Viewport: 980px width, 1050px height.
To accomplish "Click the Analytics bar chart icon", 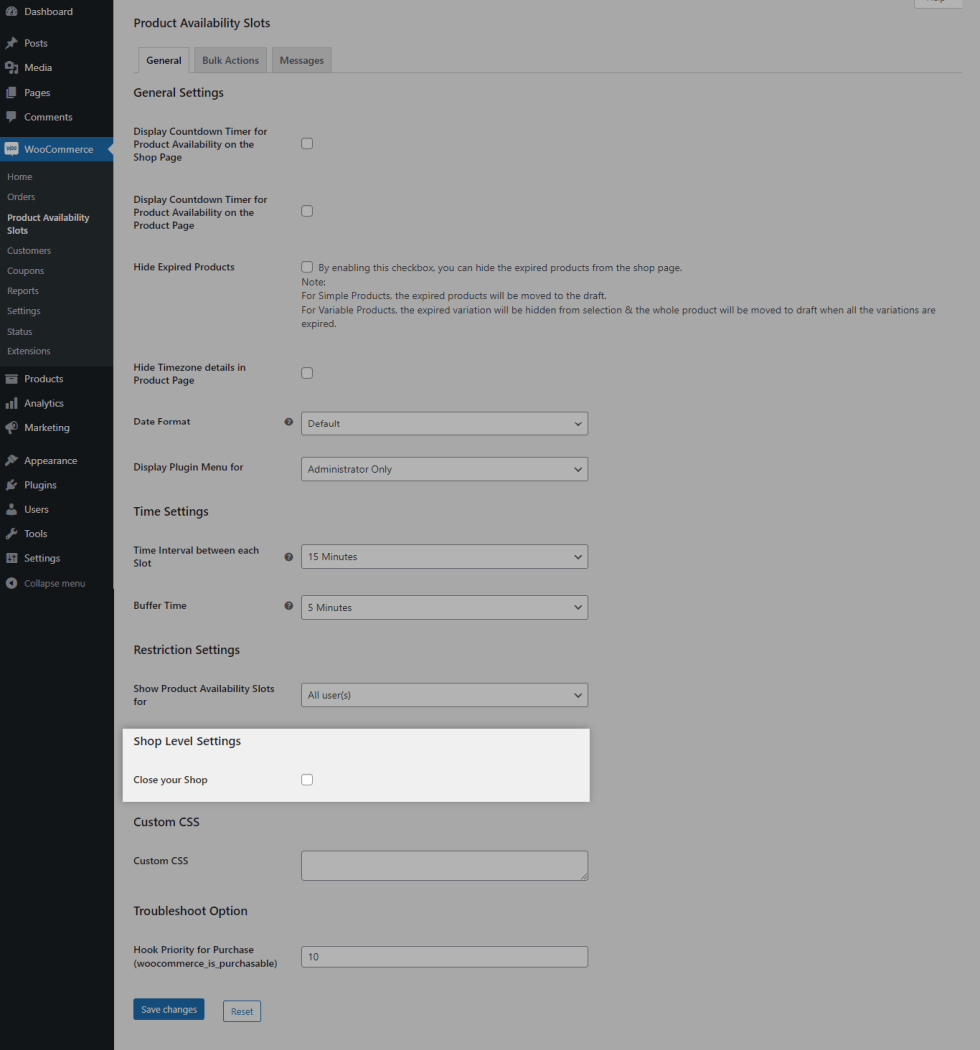I will click(x=12, y=404).
